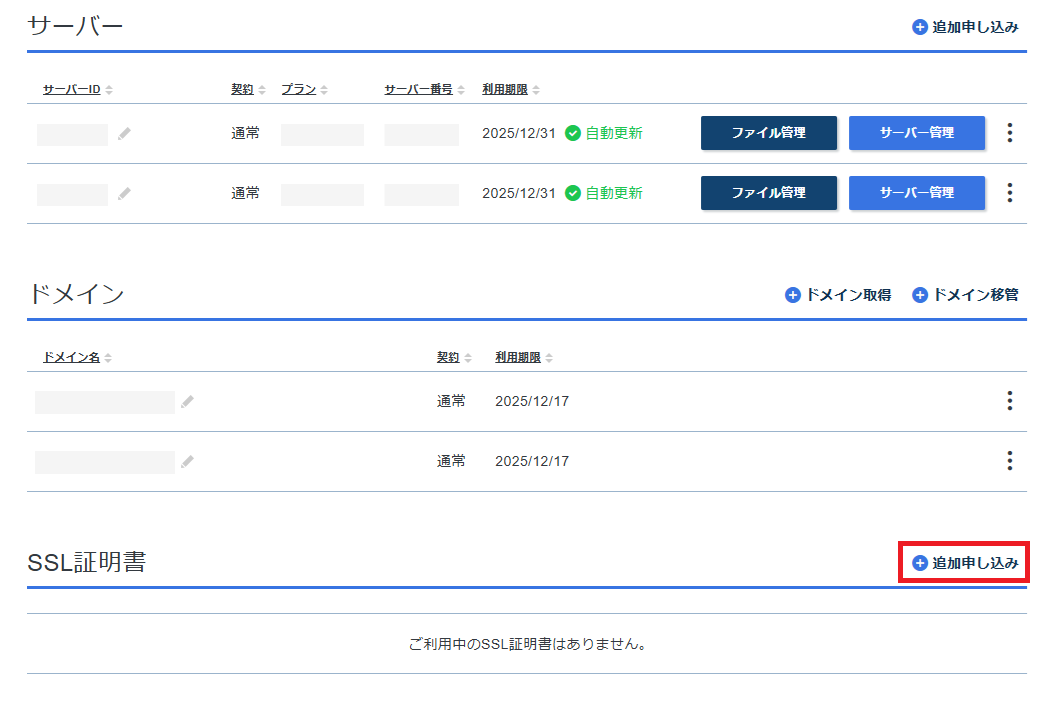Click 自動更新 text in the first server row
The width and height of the screenshot is (1054, 708).
click(x=614, y=133)
